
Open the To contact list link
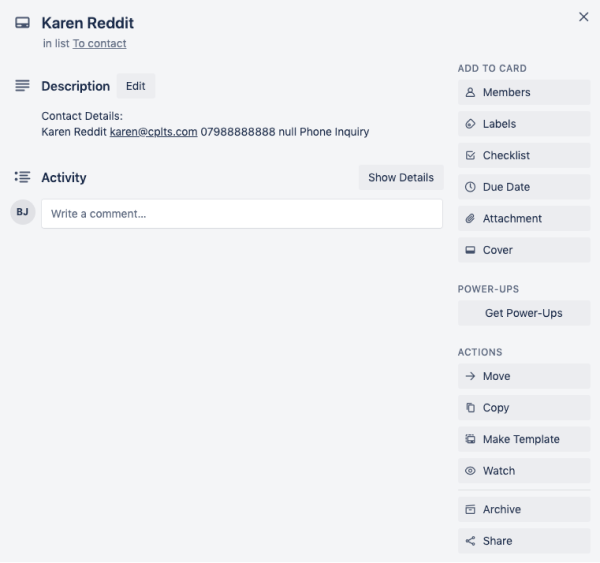click(99, 44)
